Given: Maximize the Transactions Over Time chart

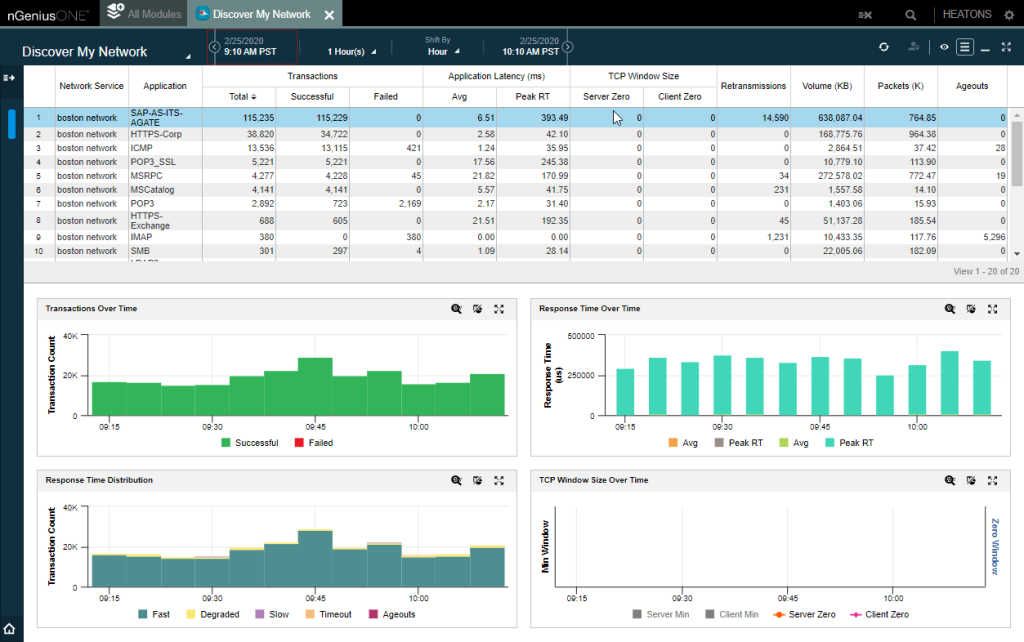Looking at the screenshot, I should 499,309.
